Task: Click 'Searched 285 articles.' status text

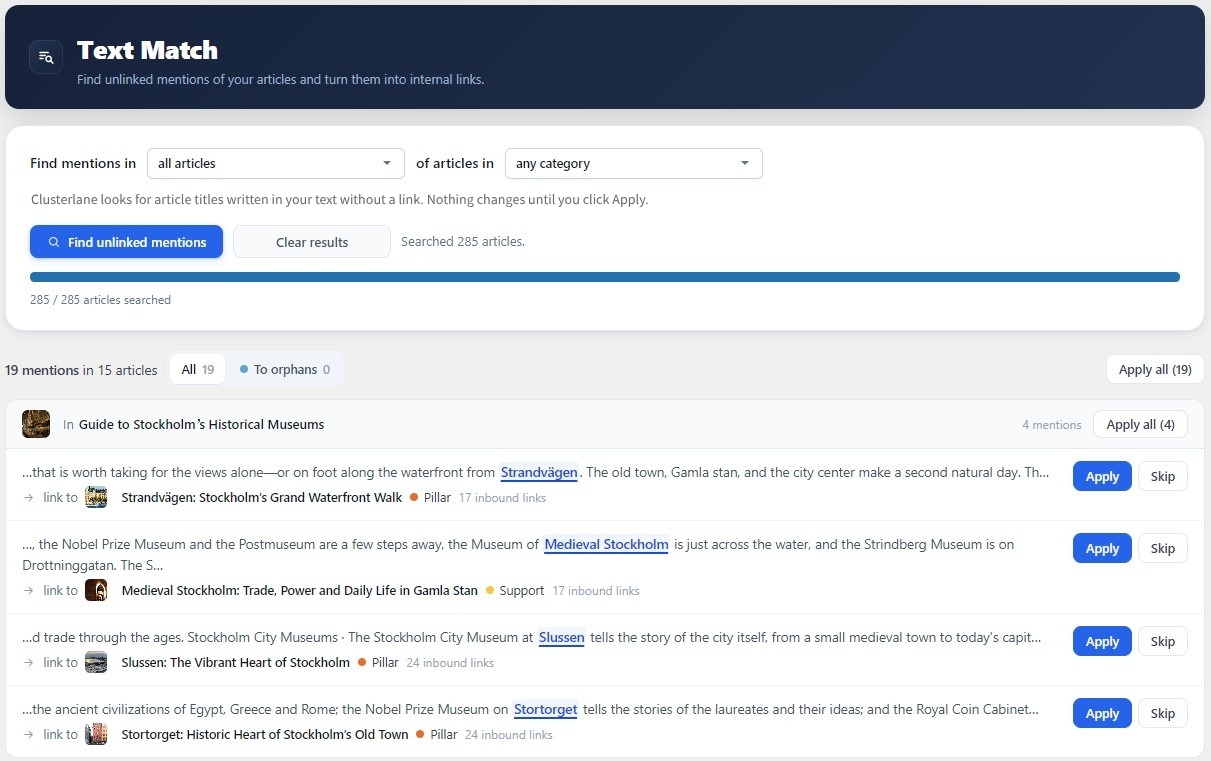Action: click(x=463, y=241)
